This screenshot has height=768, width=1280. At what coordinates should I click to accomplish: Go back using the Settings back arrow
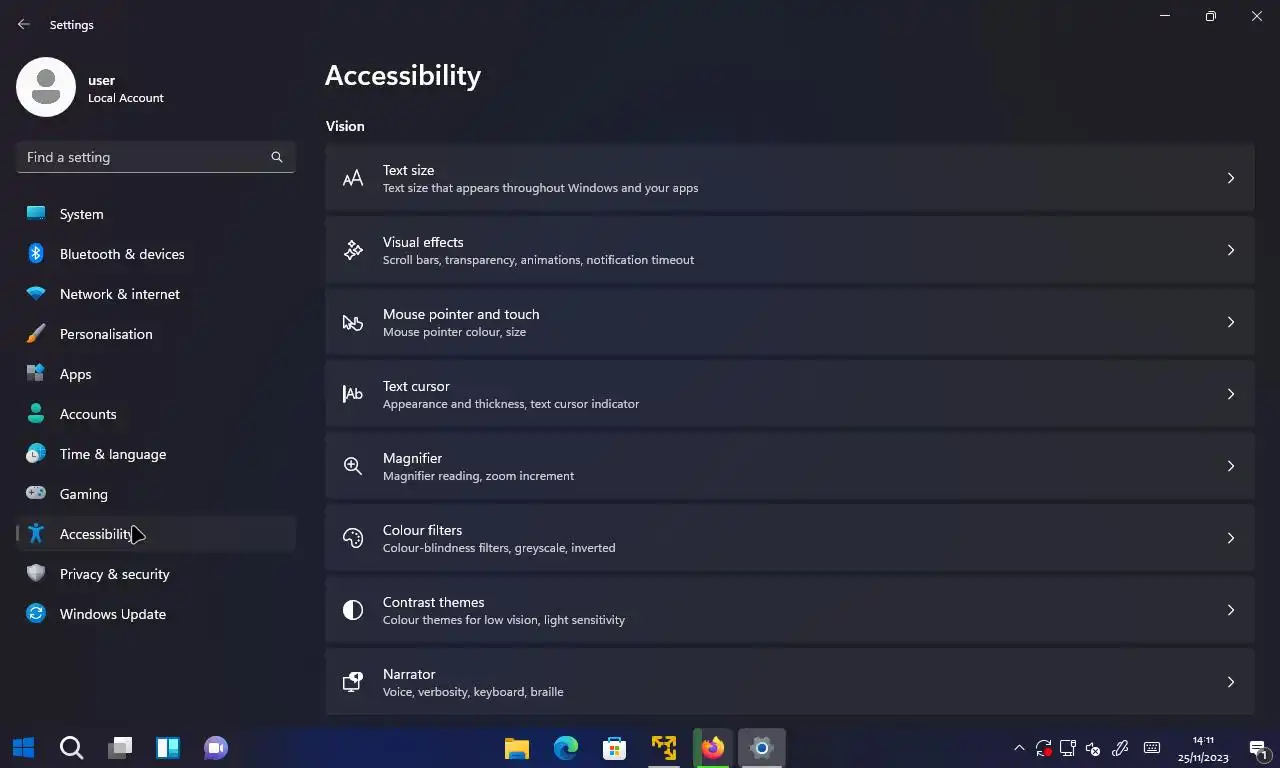click(x=24, y=24)
